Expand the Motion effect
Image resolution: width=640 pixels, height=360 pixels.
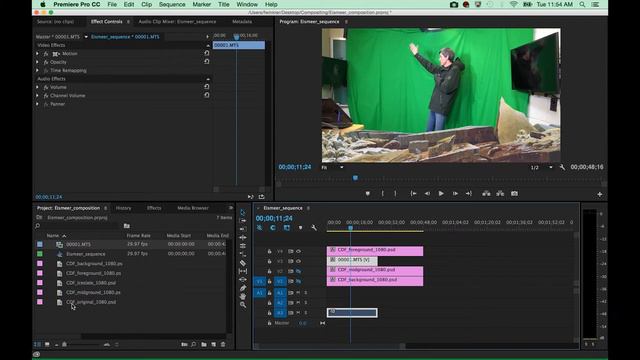coord(37,53)
